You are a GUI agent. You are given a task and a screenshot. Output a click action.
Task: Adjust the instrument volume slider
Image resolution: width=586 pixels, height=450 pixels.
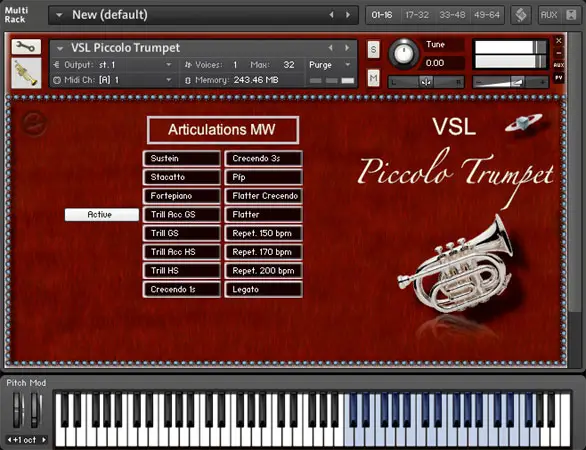tap(511, 81)
